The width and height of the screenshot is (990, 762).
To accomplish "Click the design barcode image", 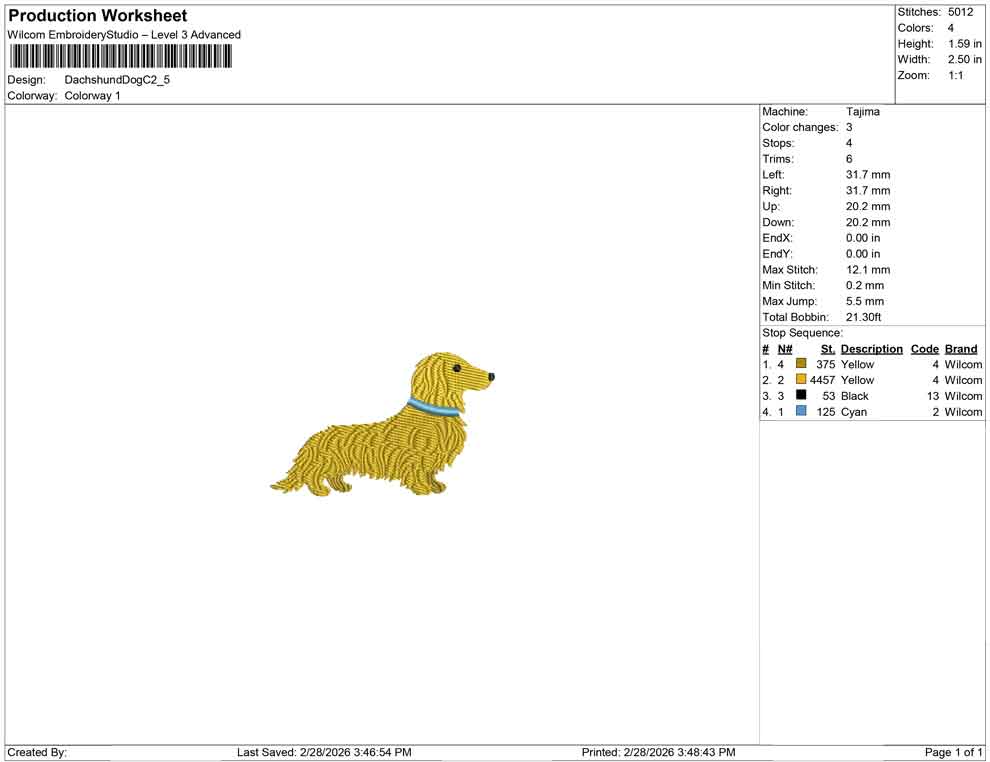I will point(120,57).
